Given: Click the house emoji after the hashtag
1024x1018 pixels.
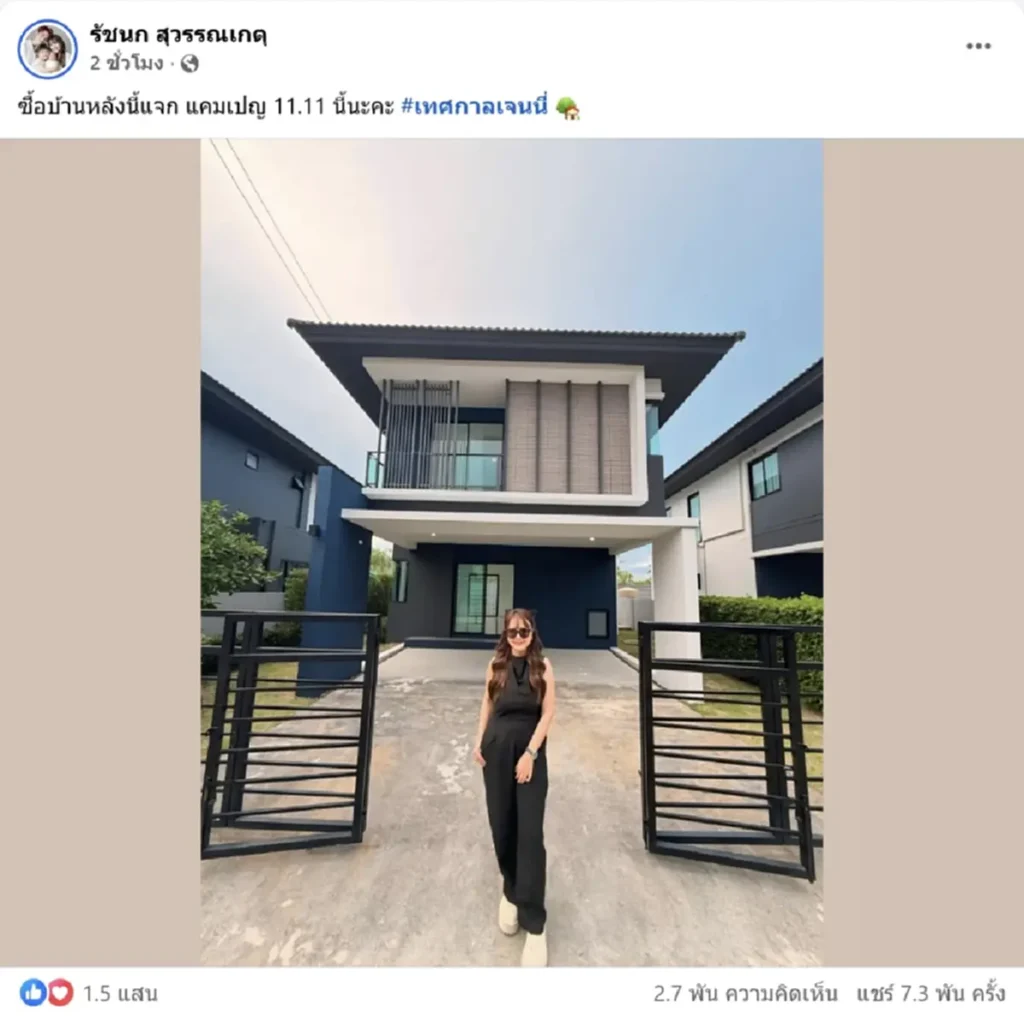Looking at the screenshot, I should pos(568,108).
